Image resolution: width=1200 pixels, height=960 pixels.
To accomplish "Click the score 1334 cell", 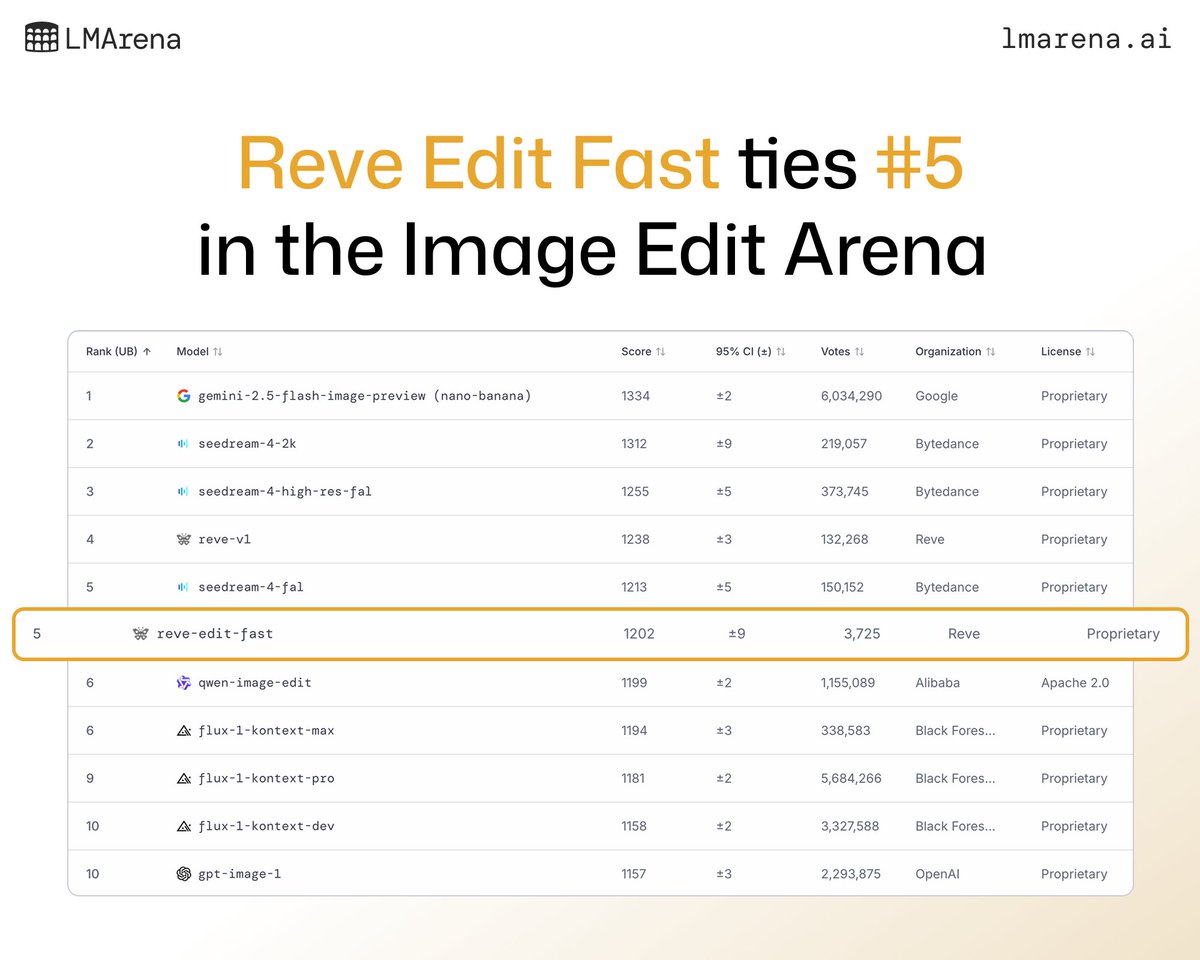I will [x=635, y=396].
